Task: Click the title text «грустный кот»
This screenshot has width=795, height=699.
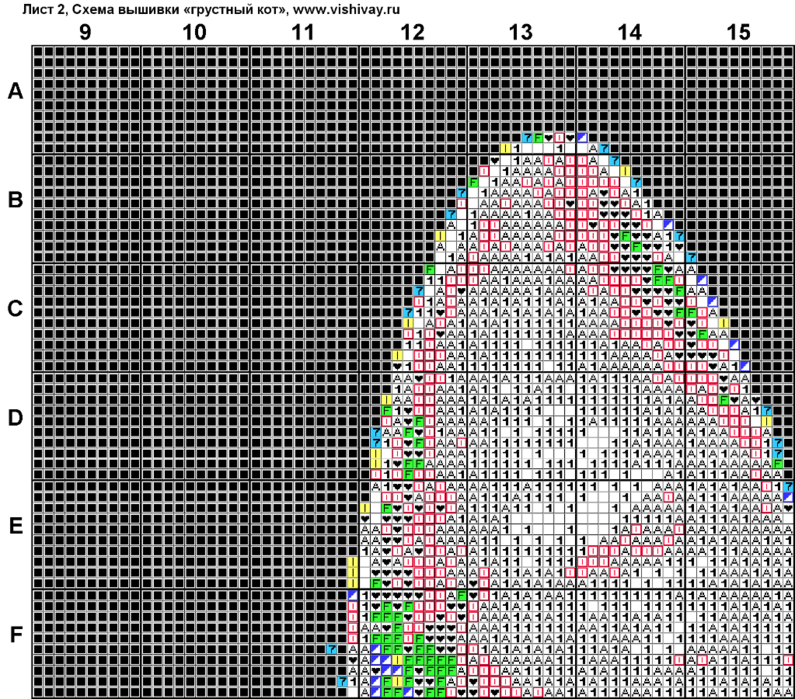Action: (238, 10)
